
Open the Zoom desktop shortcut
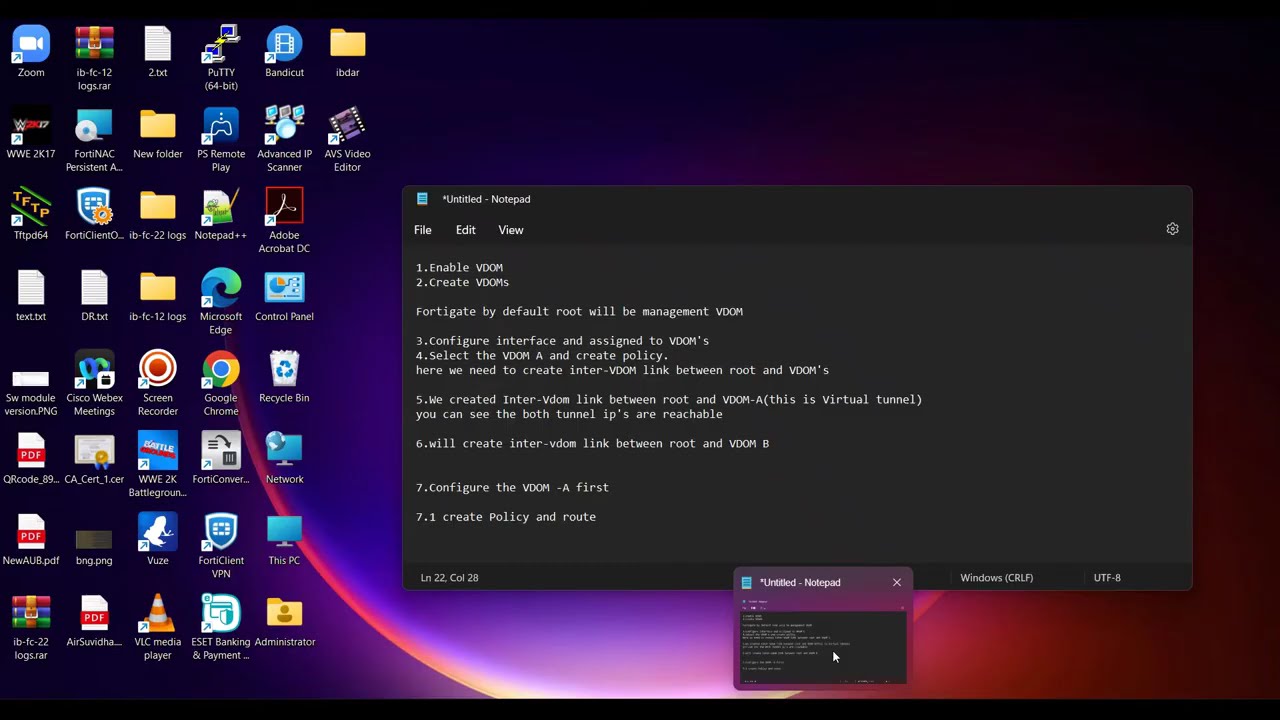tap(31, 53)
